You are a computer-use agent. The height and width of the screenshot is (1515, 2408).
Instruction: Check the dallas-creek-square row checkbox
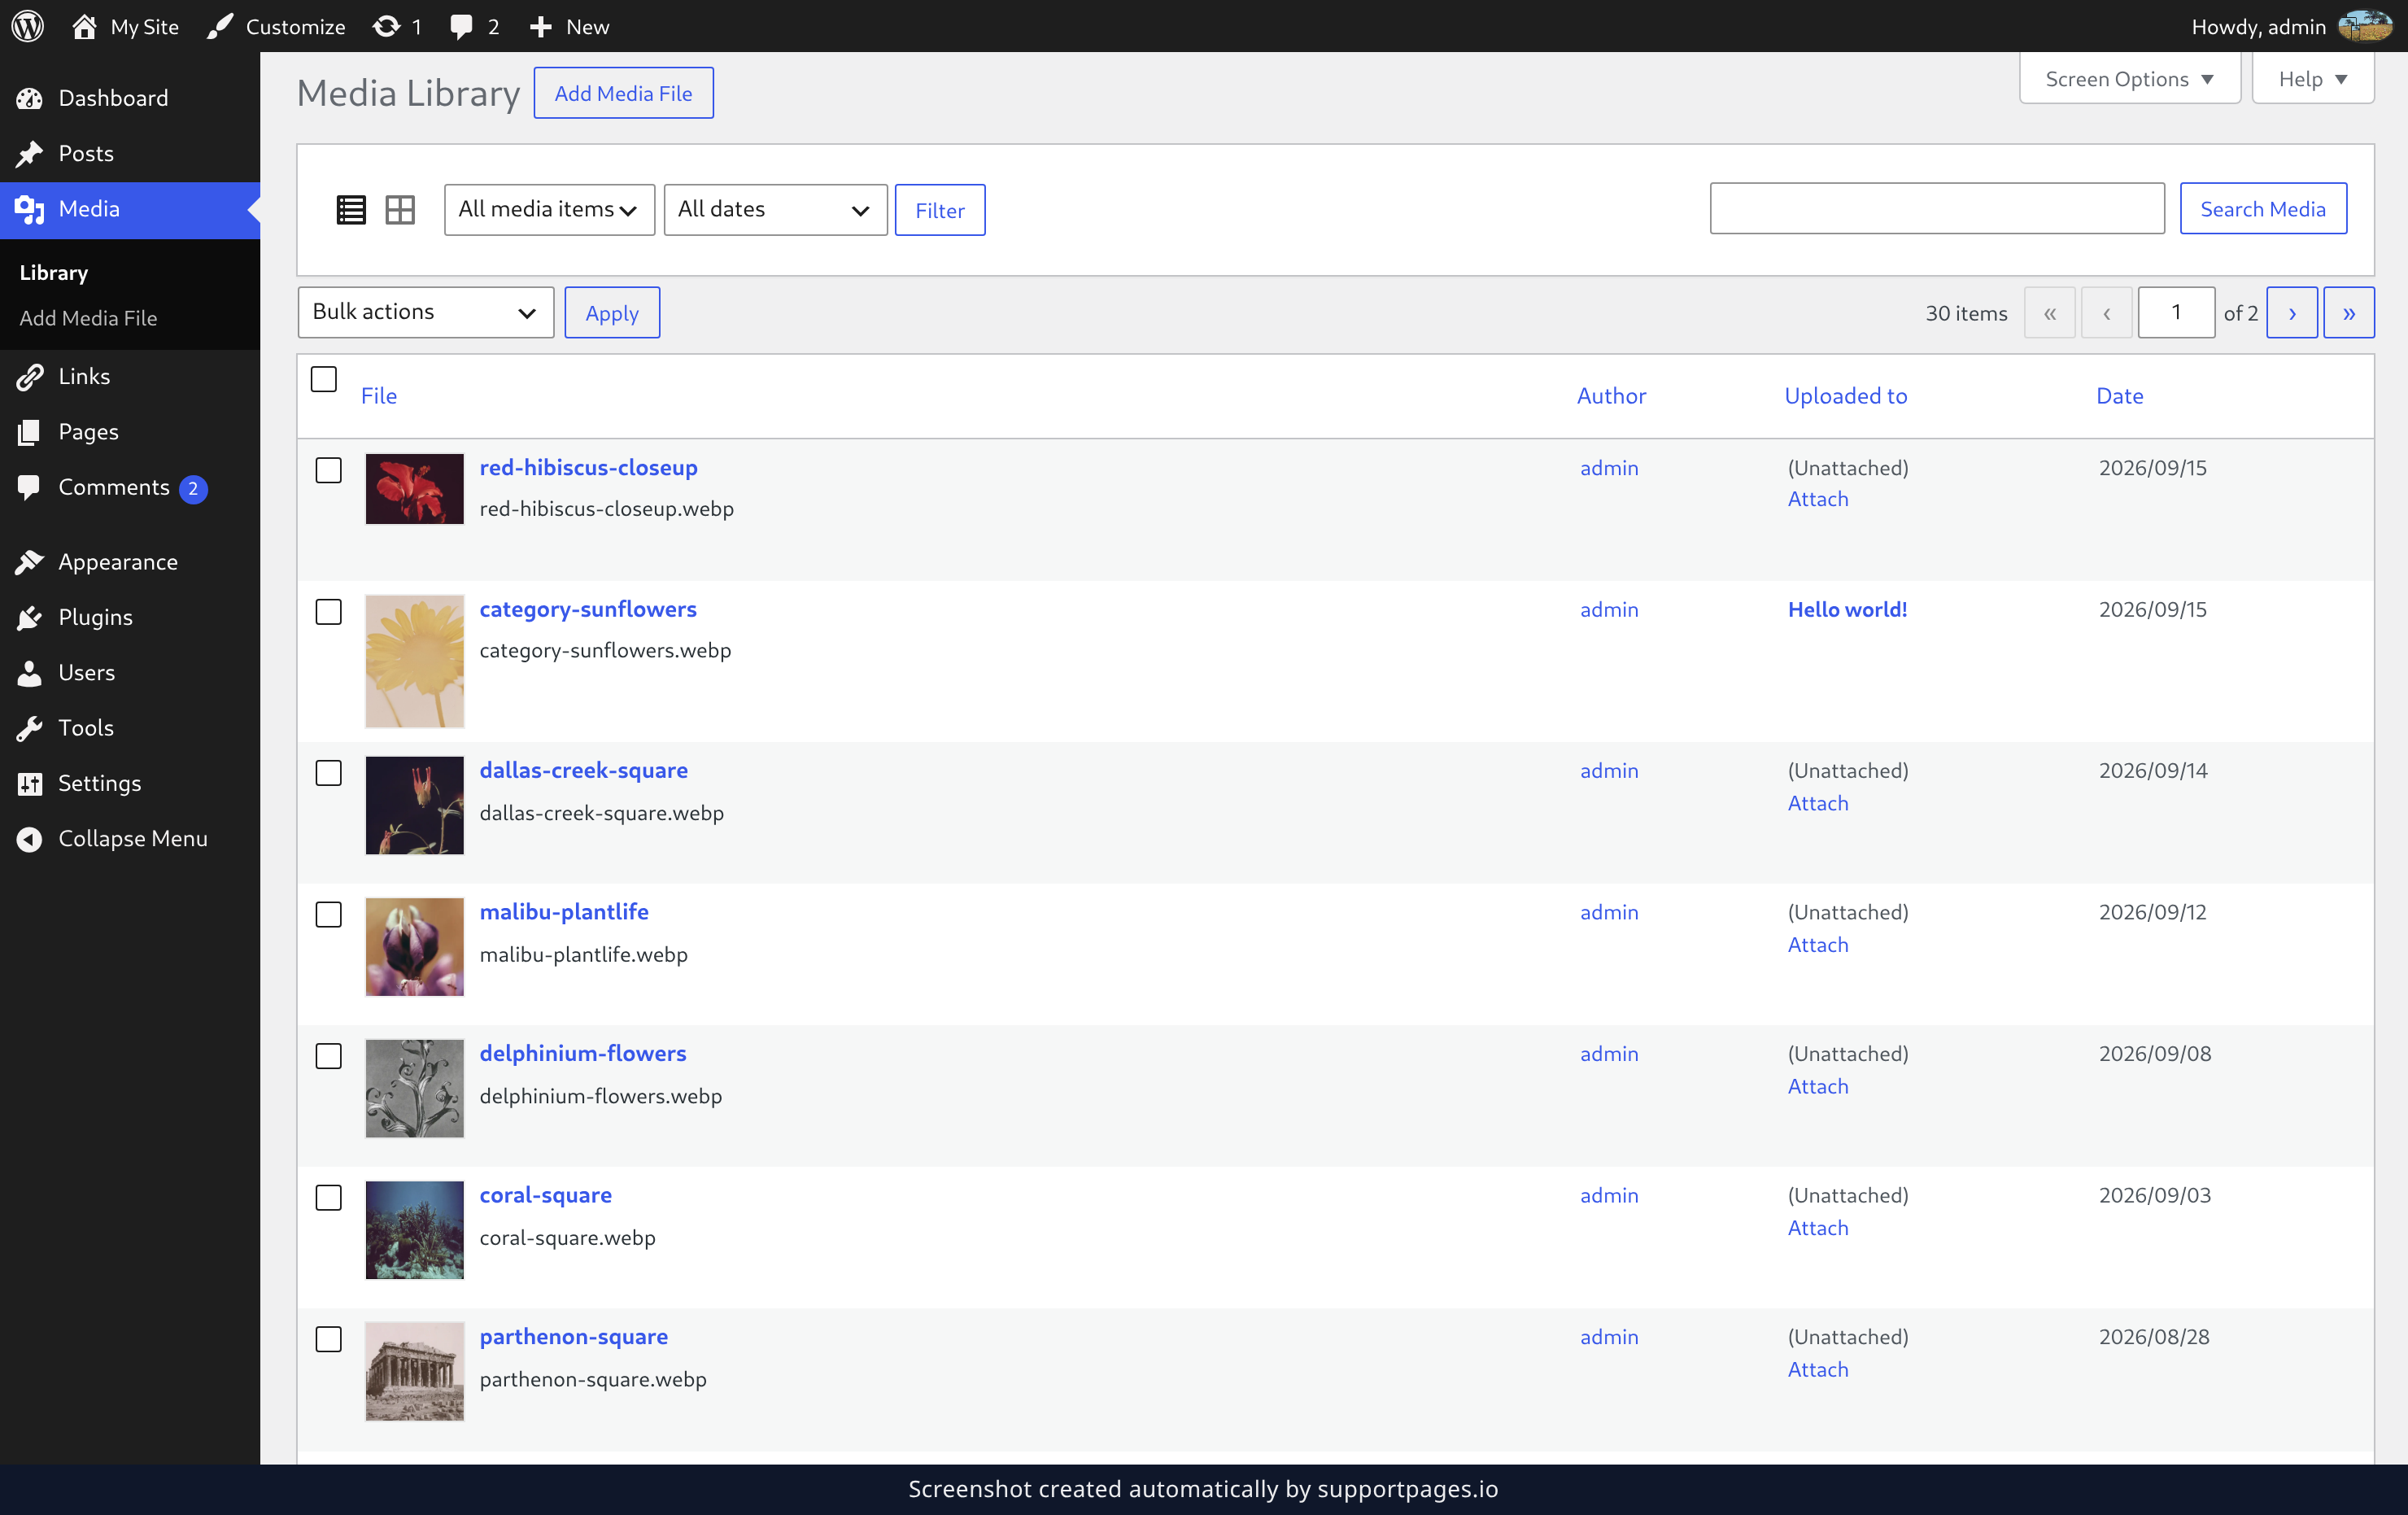329,773
